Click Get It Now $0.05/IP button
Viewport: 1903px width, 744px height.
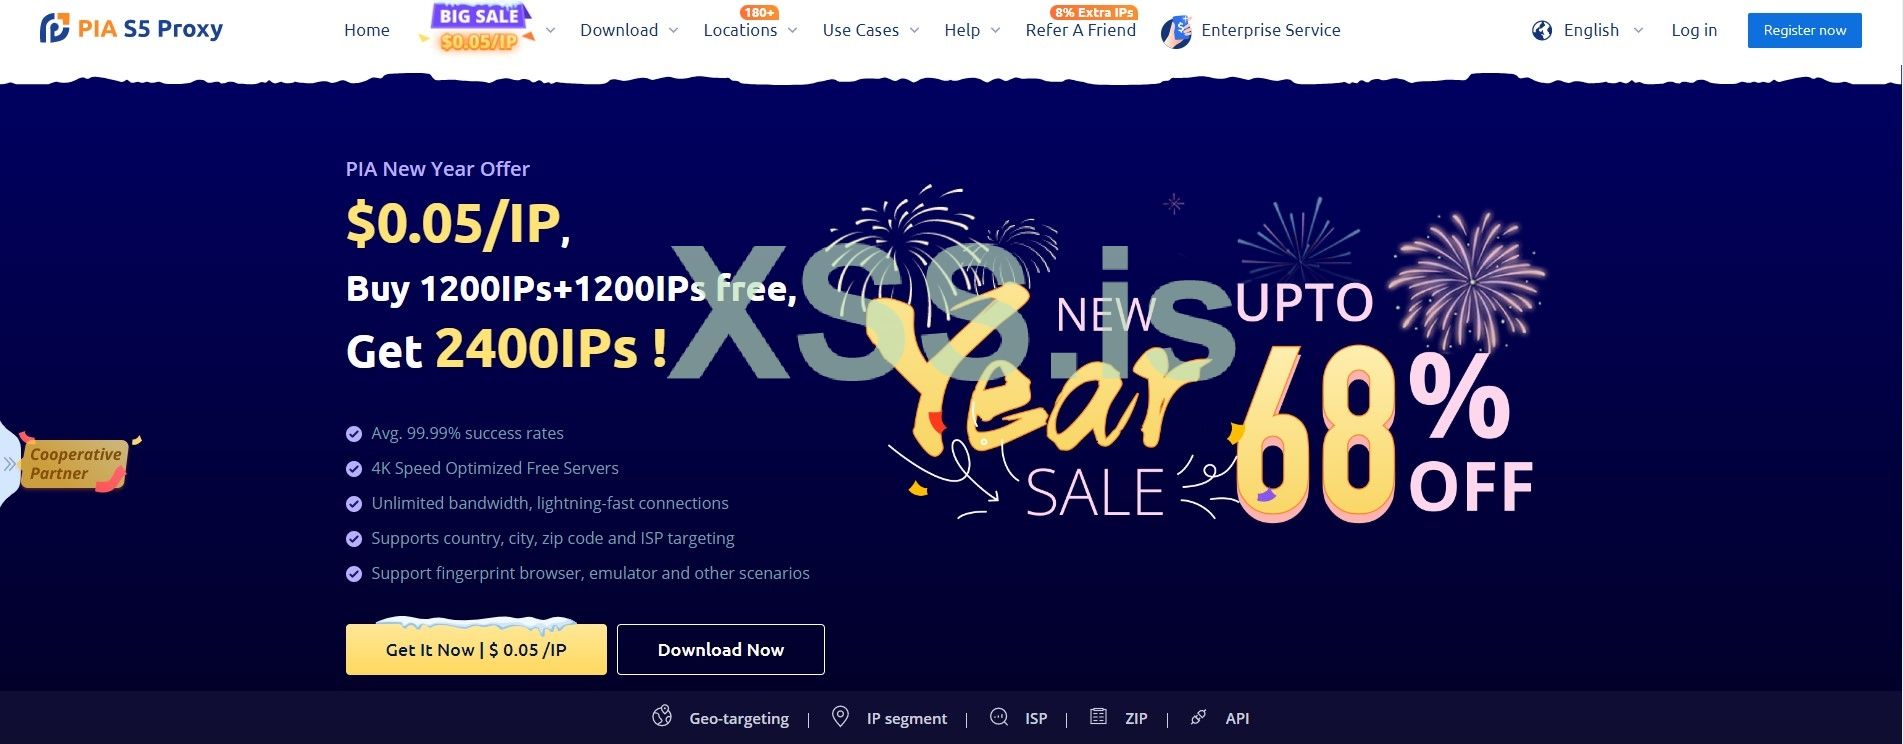[476, 649]
